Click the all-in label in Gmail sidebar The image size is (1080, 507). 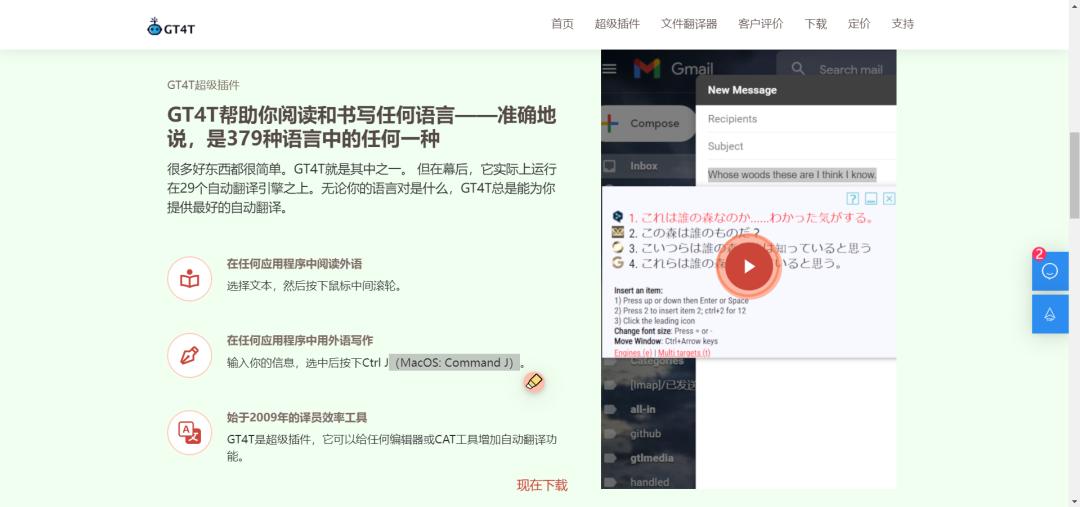[643, 409]
